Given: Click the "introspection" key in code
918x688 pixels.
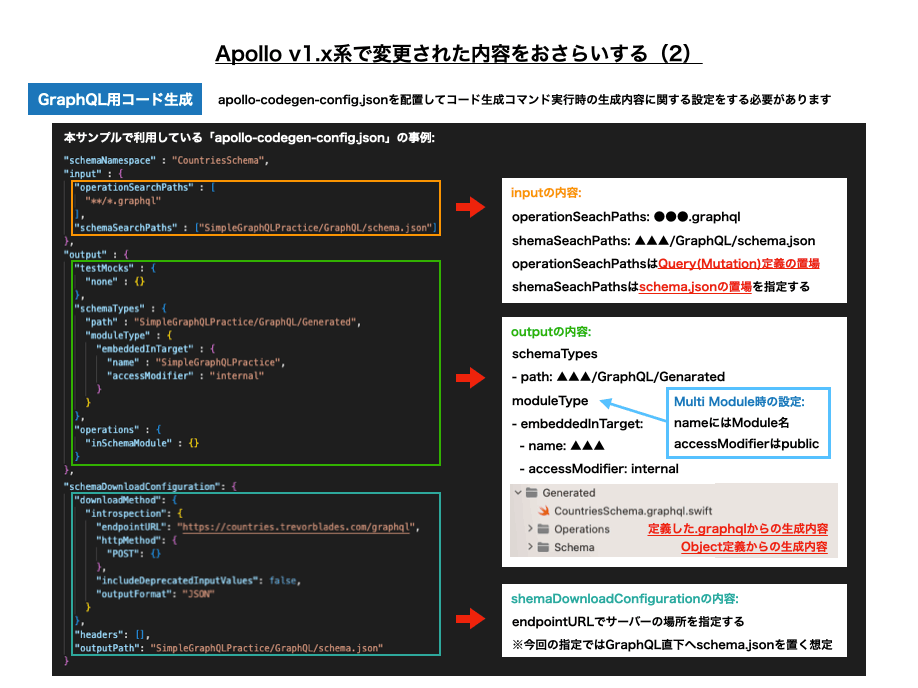Looking at the screenshot, I should tap(126, 514).
